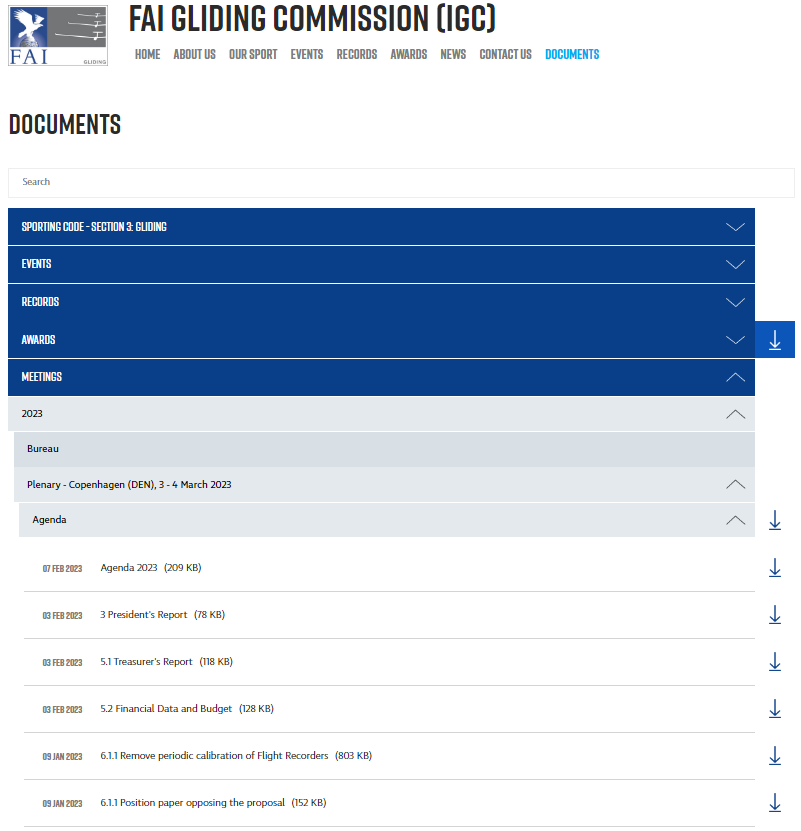Viewport: 801px width, 831px height.
Task: Click into the Search documents field
Action: point(401,182)
